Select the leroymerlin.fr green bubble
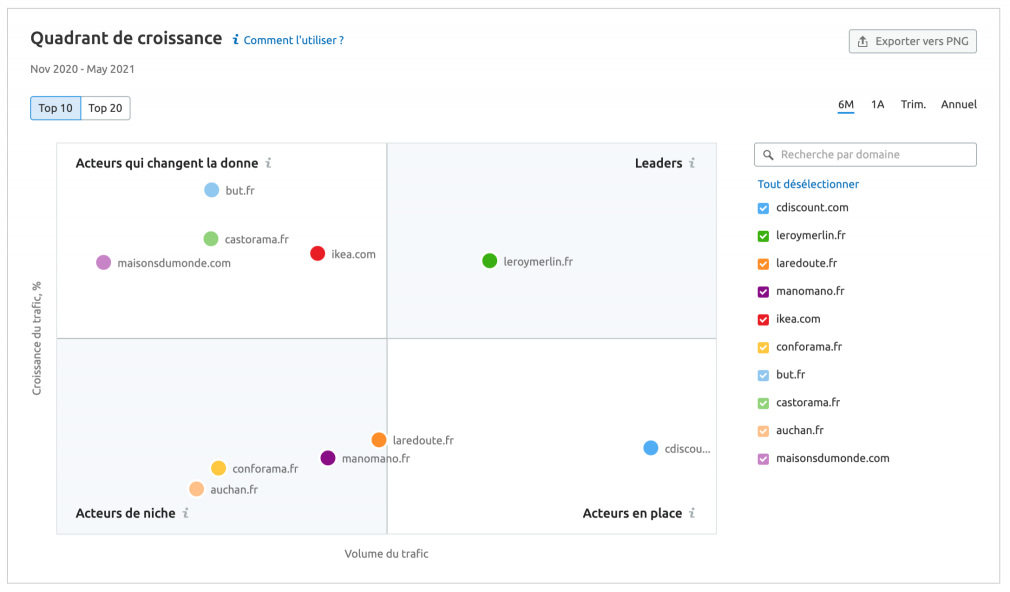Image resolution: width=1010 pixels, height=592 pixels. pos(490,261)
